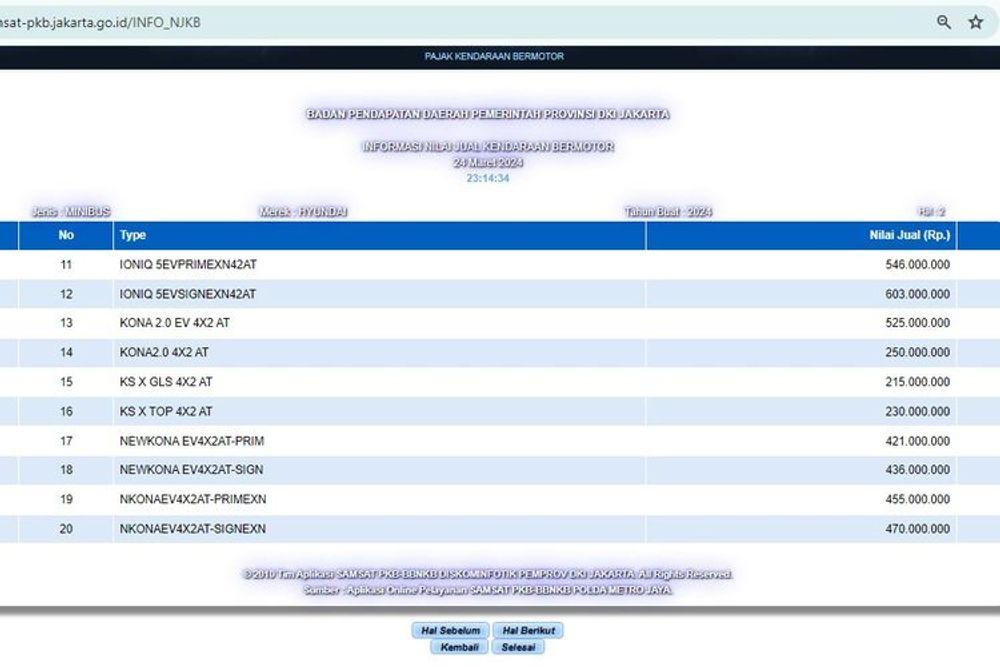The image size is (1000, 667).
Task: Select the NEWKONA EV4X2AT-PRIM row
Action: pos(191,441)
